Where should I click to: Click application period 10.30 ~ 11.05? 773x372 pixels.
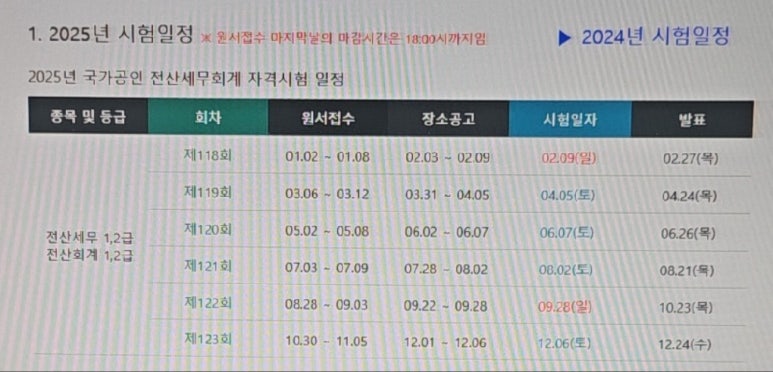tap(326, 341)
